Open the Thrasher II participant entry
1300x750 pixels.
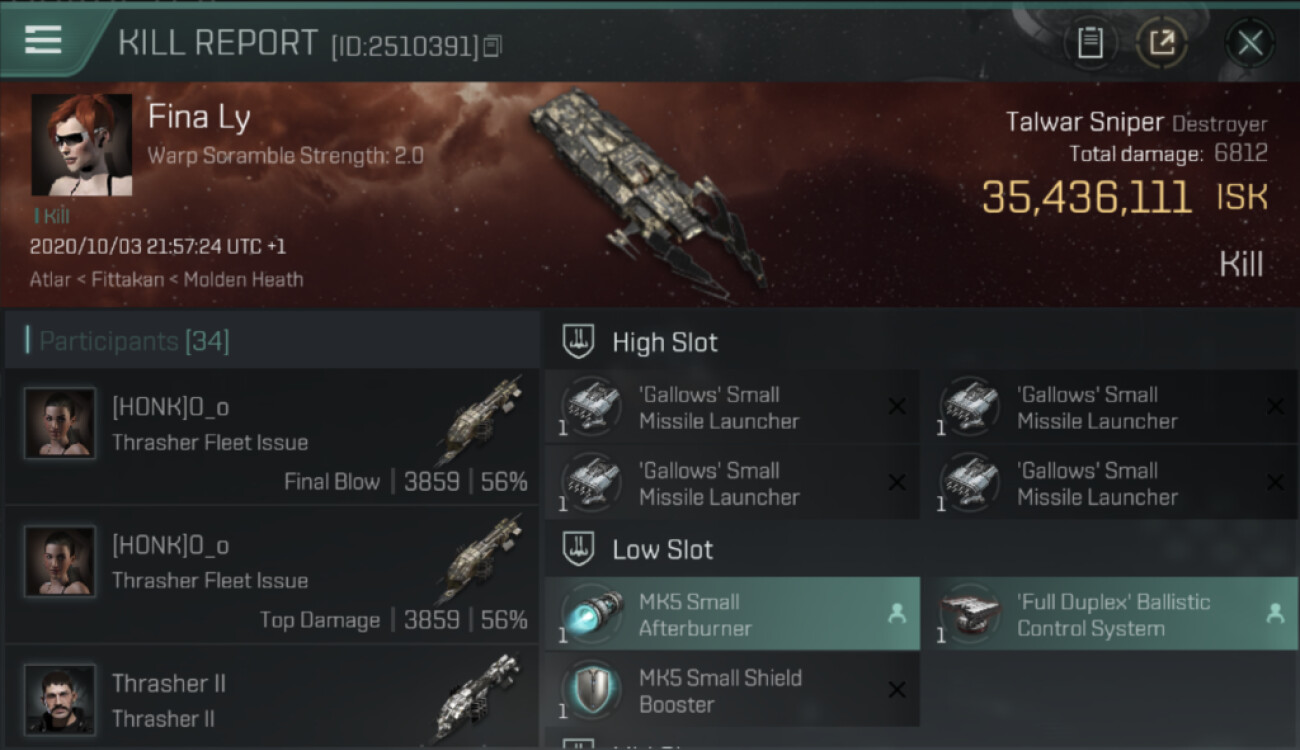(x=272, y=697)
